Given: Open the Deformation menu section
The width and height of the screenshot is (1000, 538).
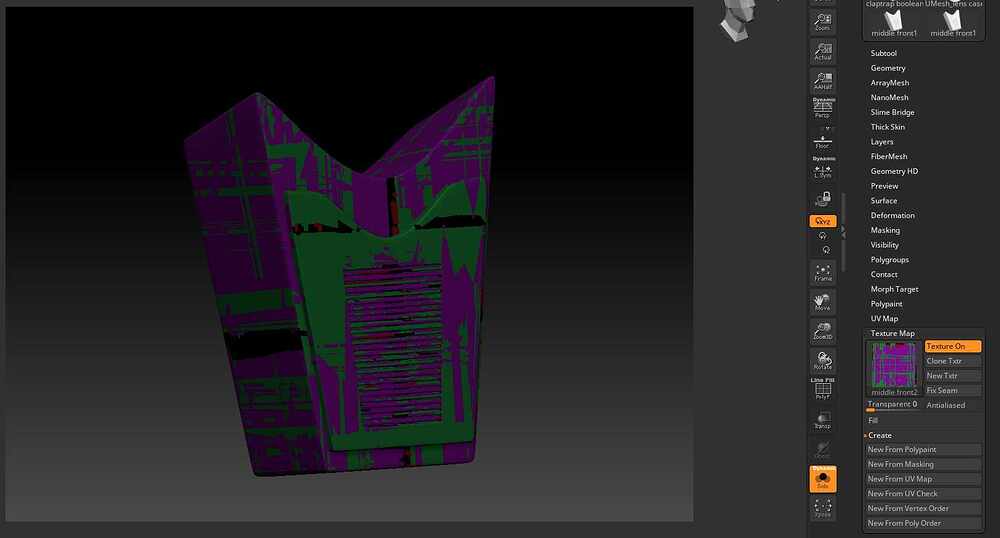Looking at the screenshot, I should tap(892, 215).
